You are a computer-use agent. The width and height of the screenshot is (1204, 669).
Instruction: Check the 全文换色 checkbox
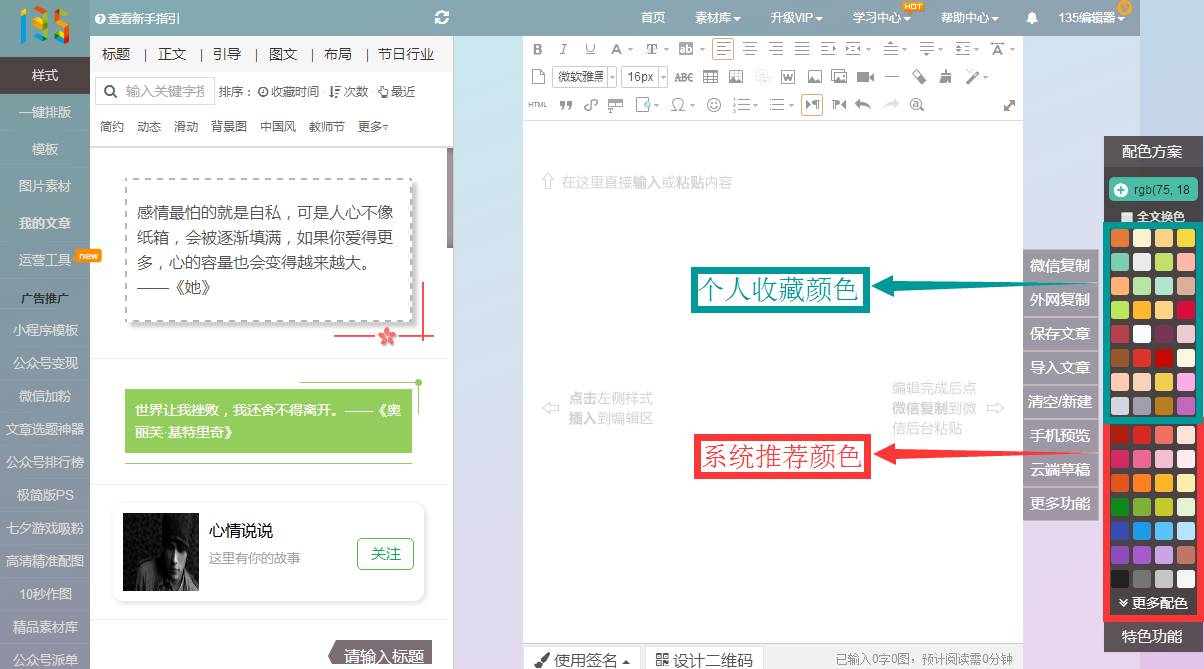tap(1127, 217)
